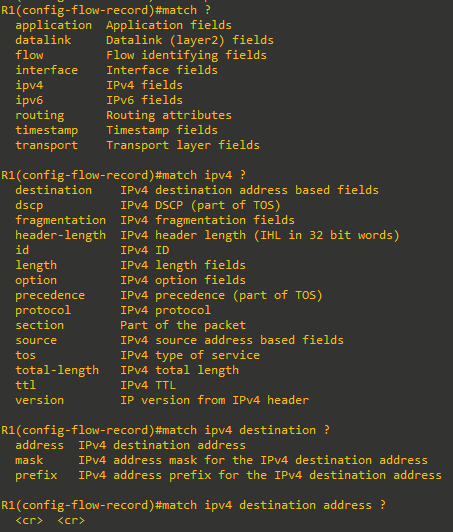Click the first '<cr>' at the bottom
Viewport: 453px width, 532px height.
tap(29, 520)
